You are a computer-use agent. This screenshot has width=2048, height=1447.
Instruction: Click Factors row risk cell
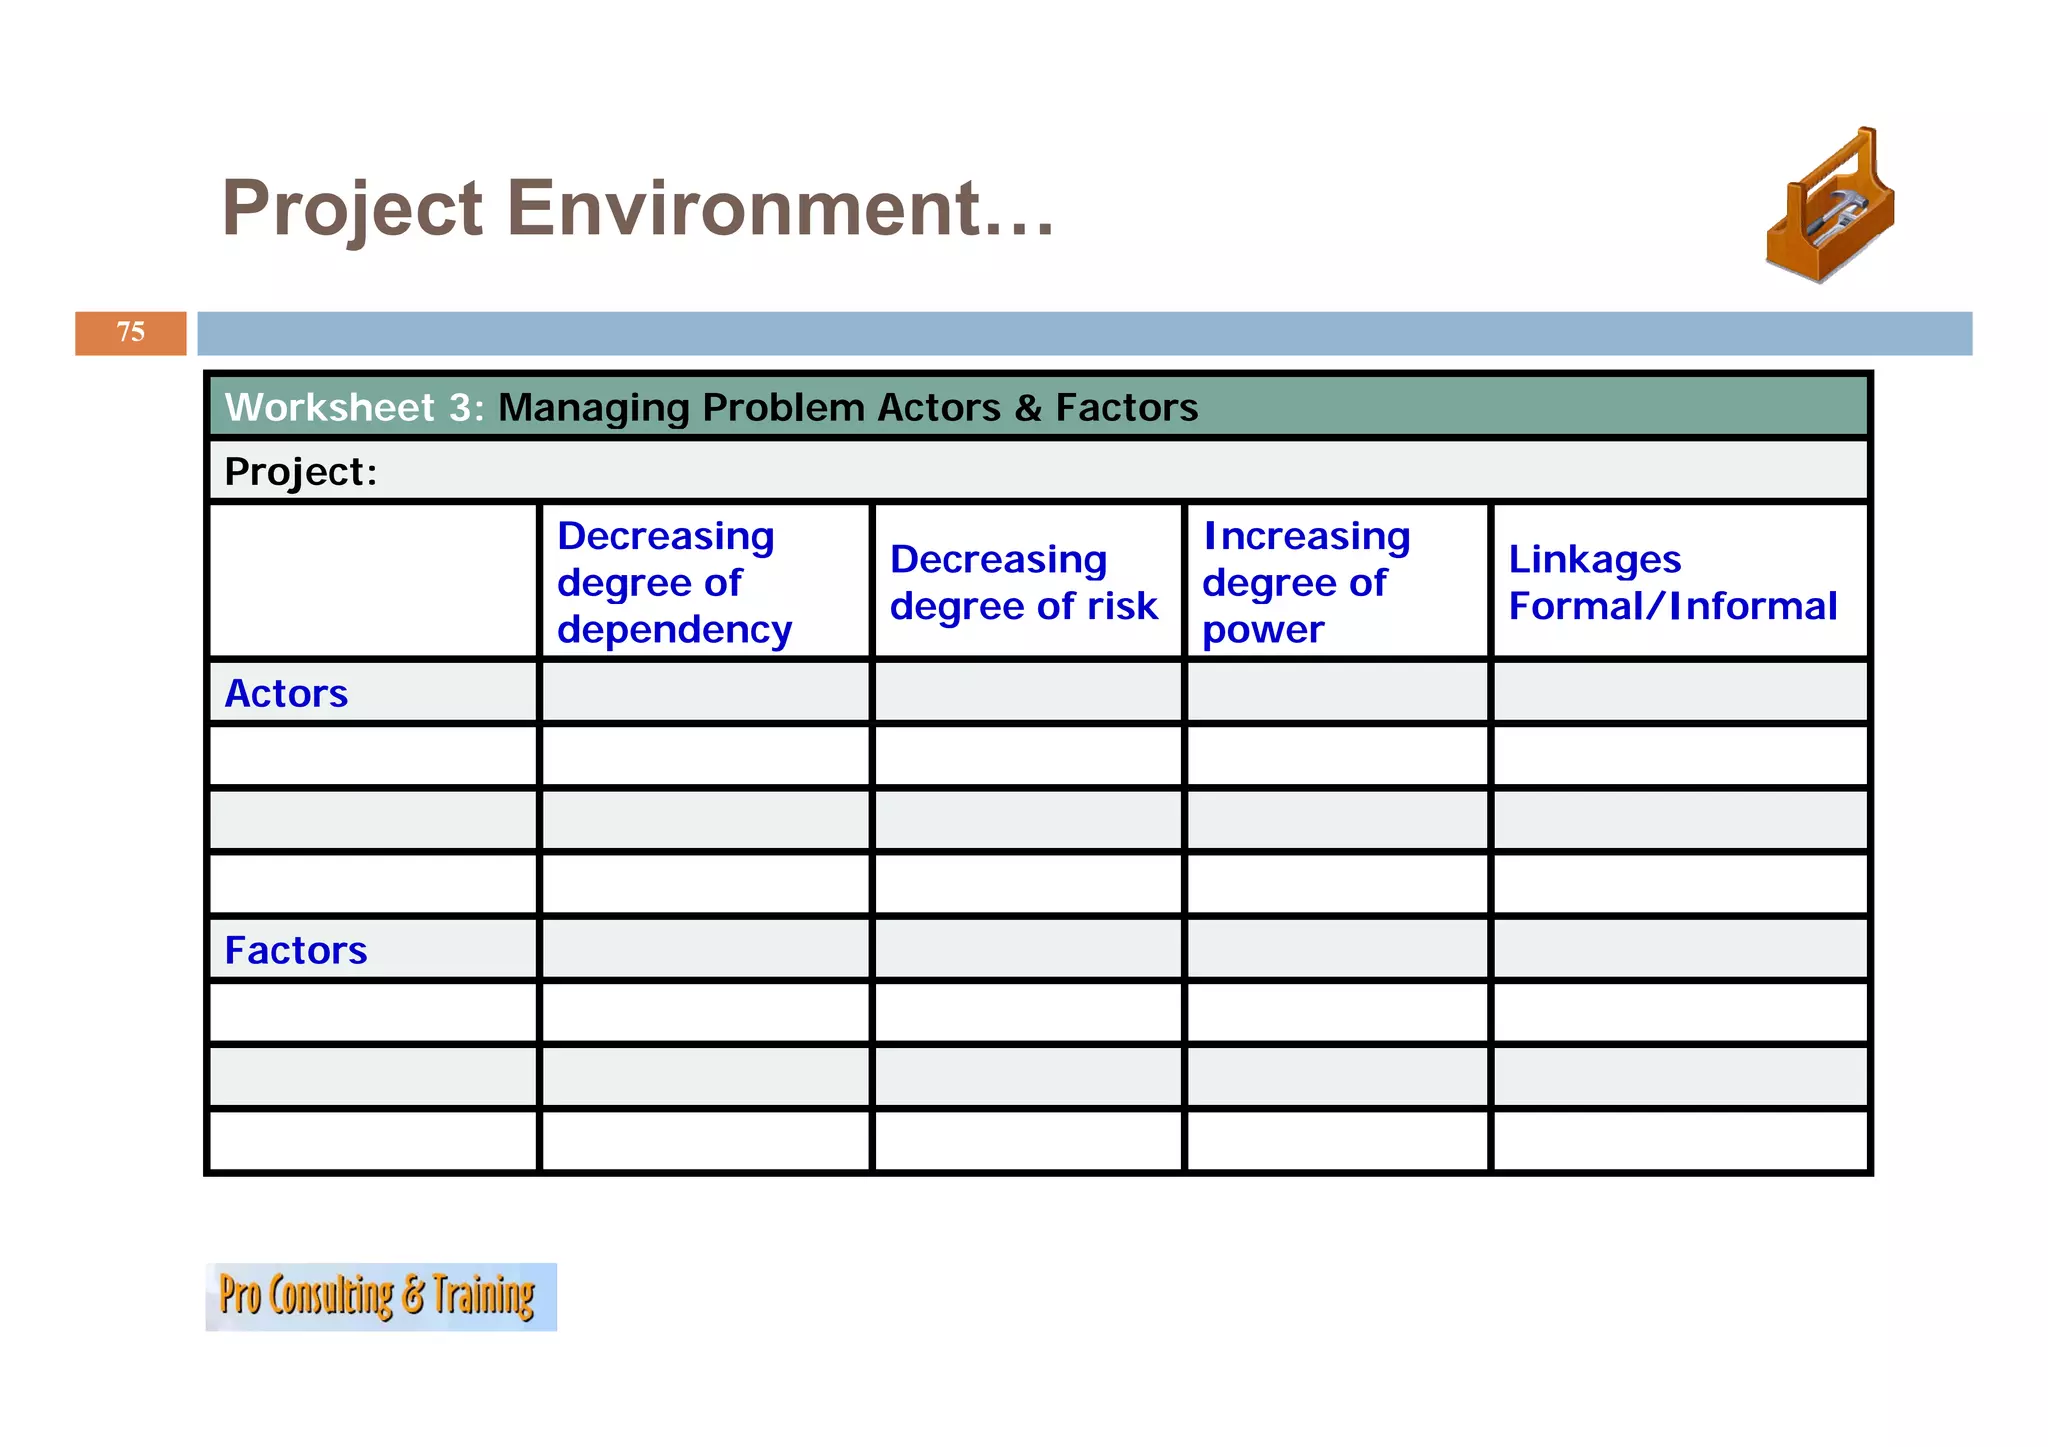pyautogui.click(x=1028, y=949)
